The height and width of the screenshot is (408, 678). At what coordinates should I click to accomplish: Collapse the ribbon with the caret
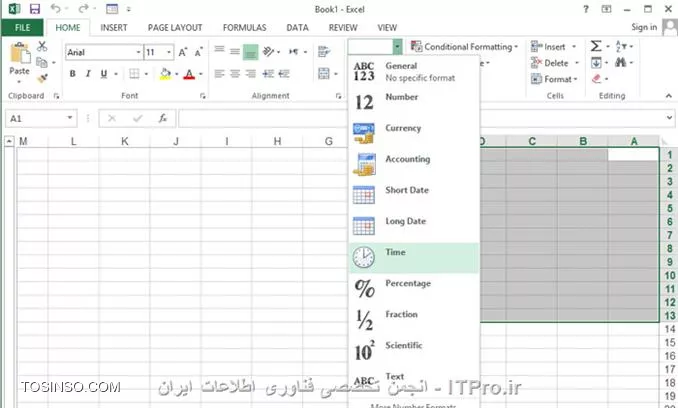[x=668, y=96]
